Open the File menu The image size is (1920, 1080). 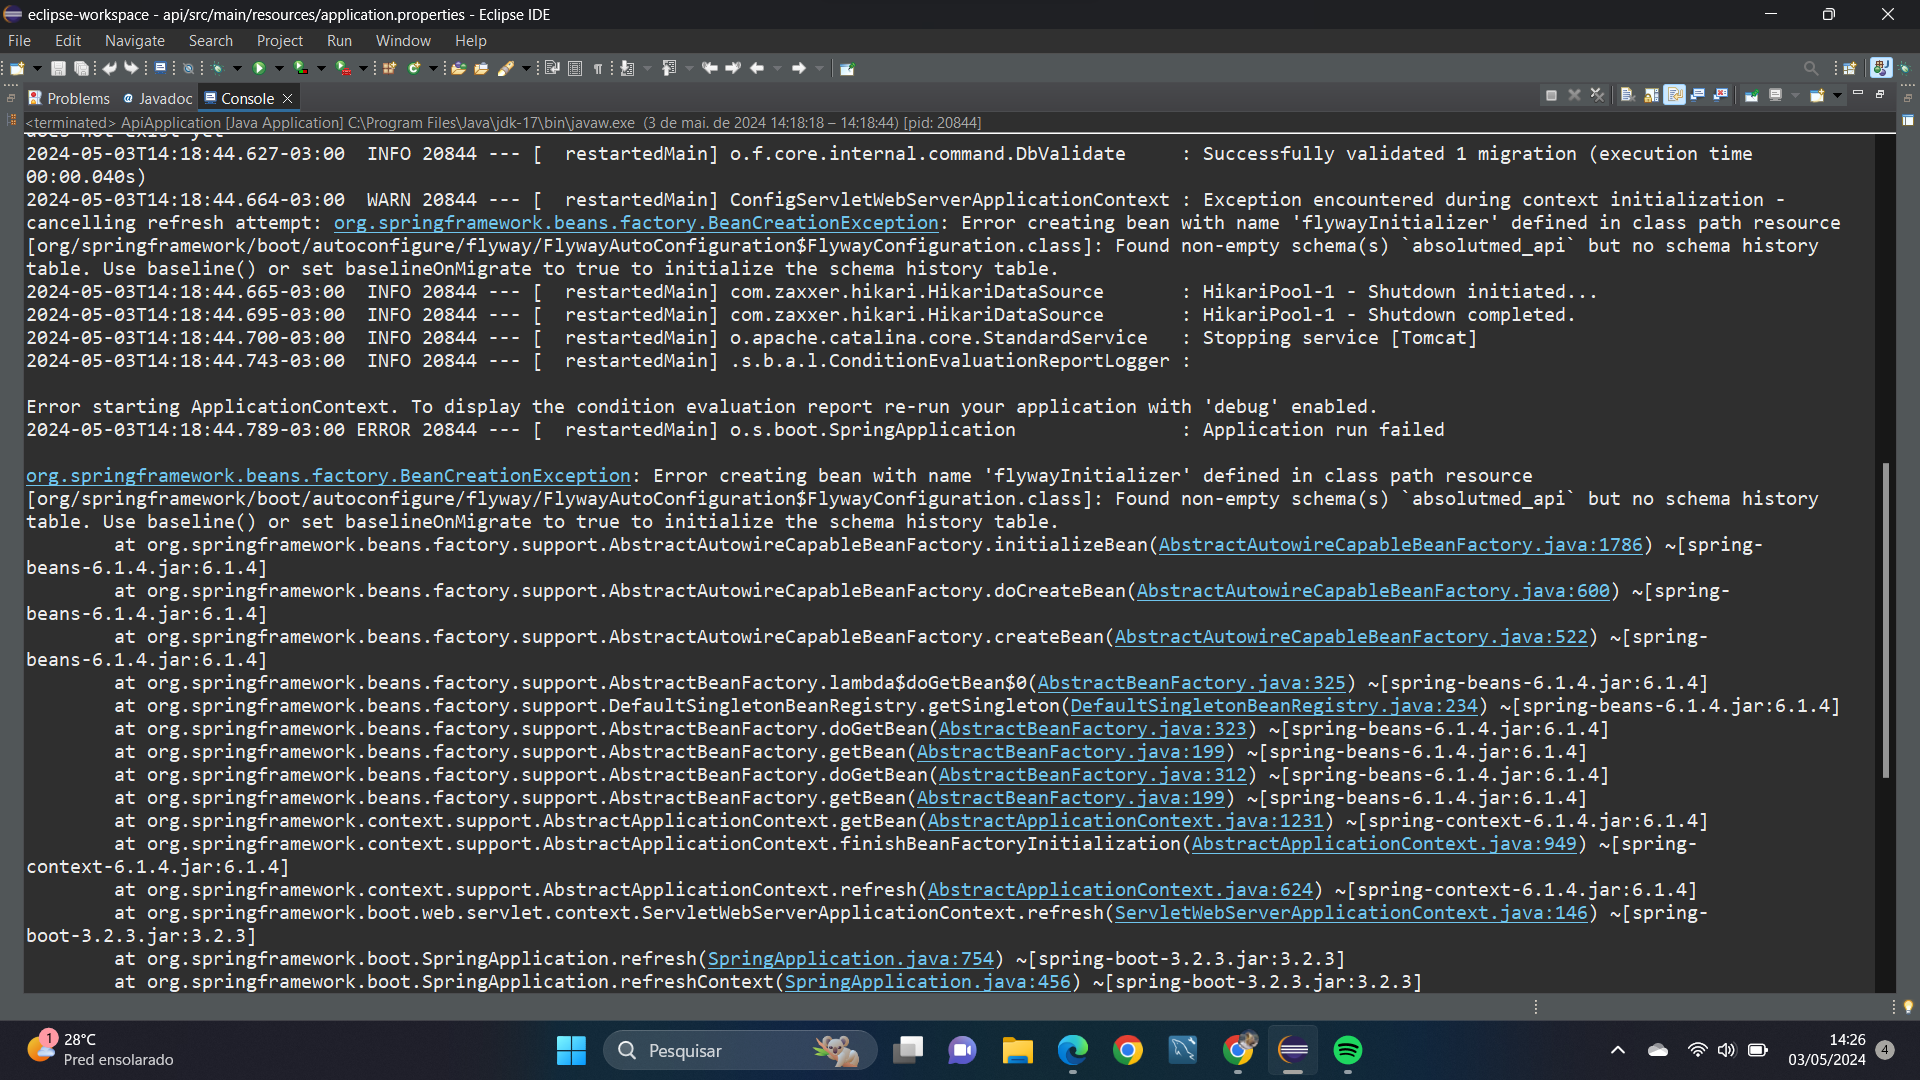click(x=19, y=41)
